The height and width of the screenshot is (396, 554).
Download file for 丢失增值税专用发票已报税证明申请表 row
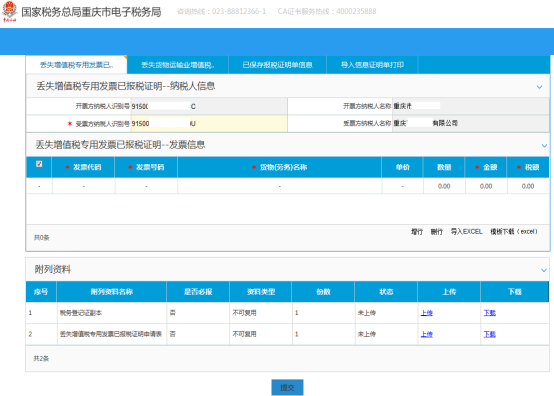point(489,334)
